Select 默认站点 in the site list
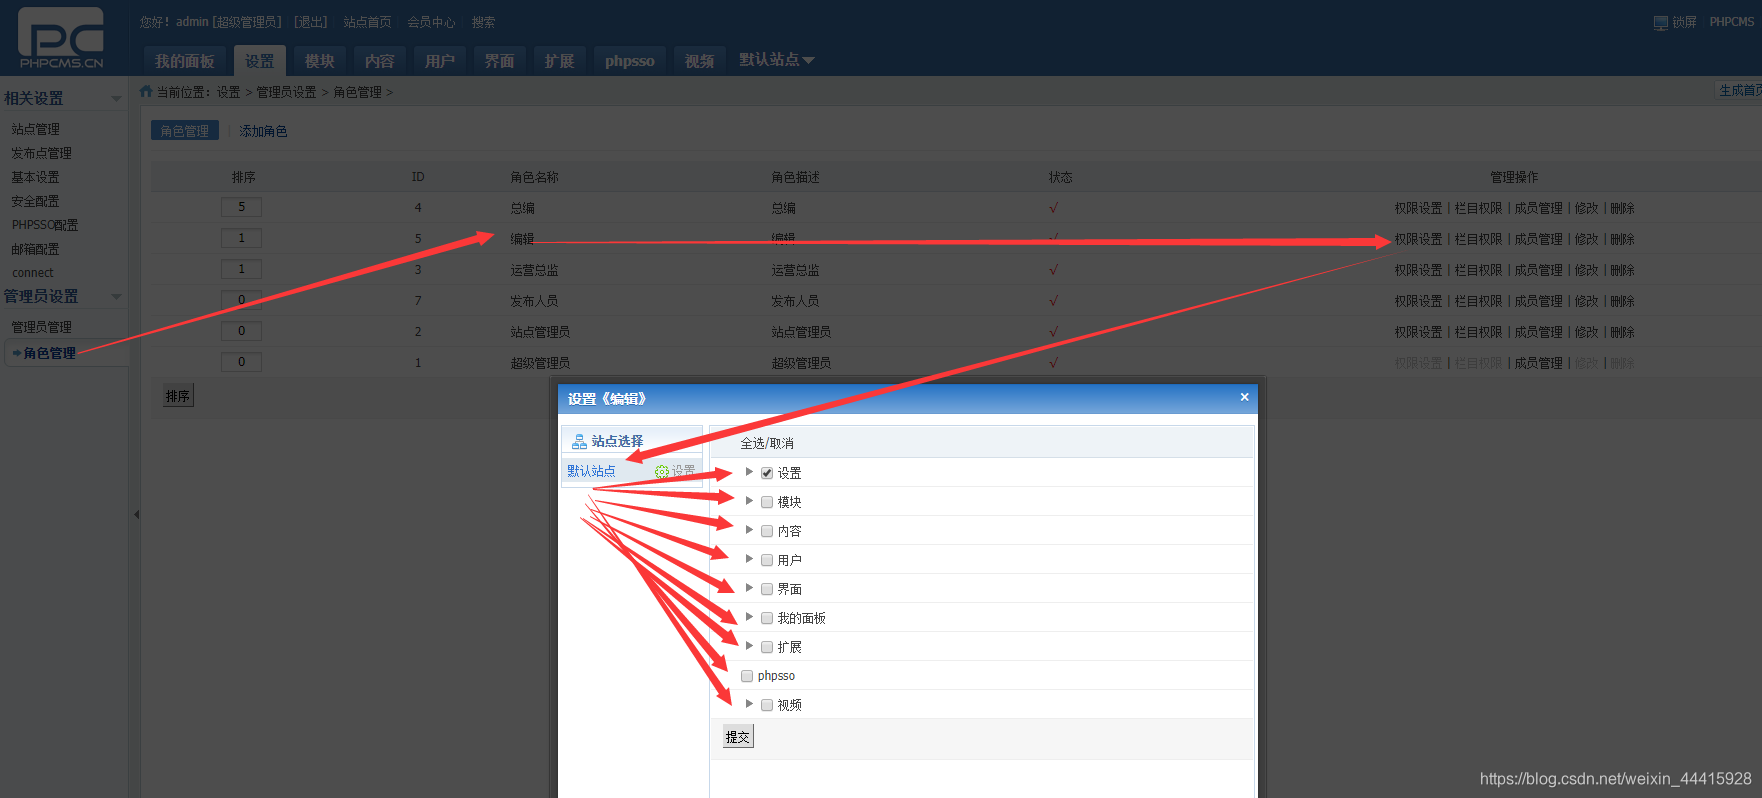Viewport: 1762px width, 798px height. pos(592,471)
